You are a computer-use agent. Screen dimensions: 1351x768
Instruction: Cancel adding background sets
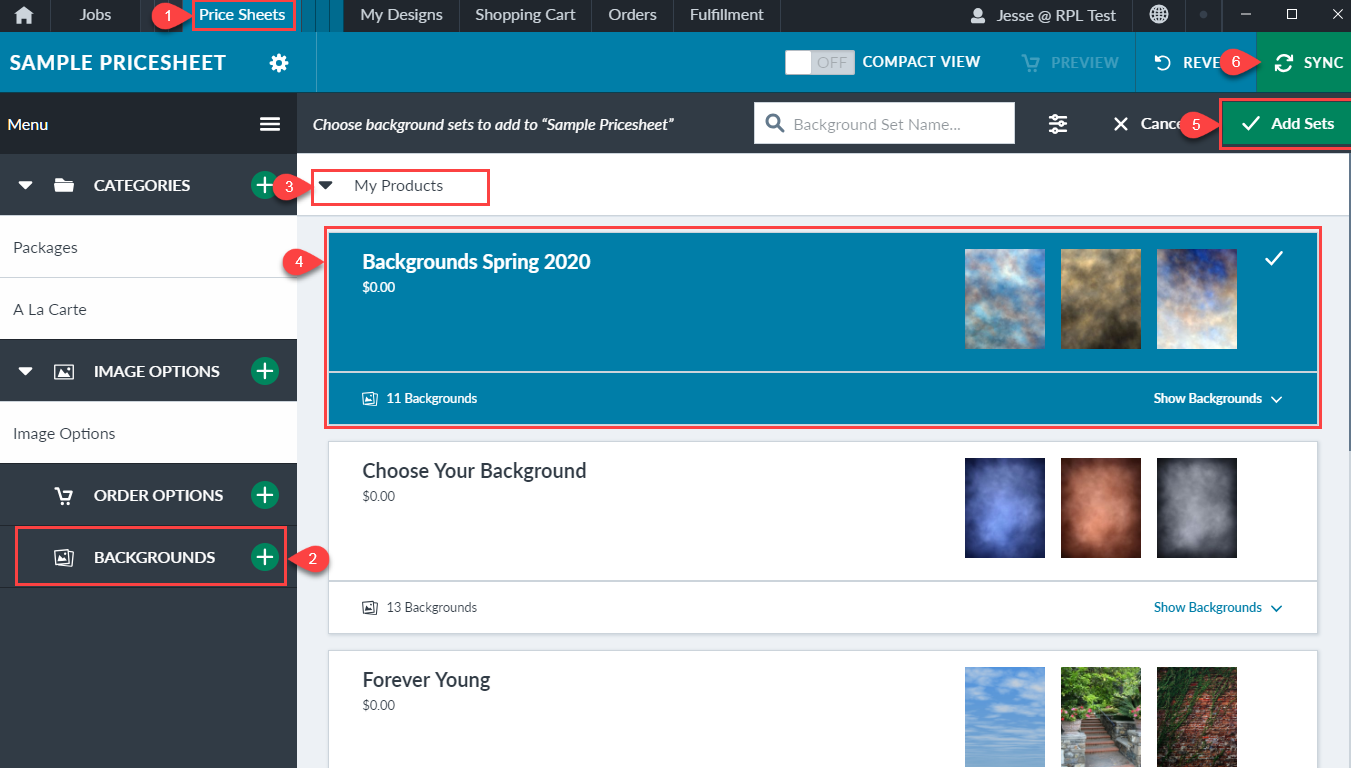(x=1150, y=124)
